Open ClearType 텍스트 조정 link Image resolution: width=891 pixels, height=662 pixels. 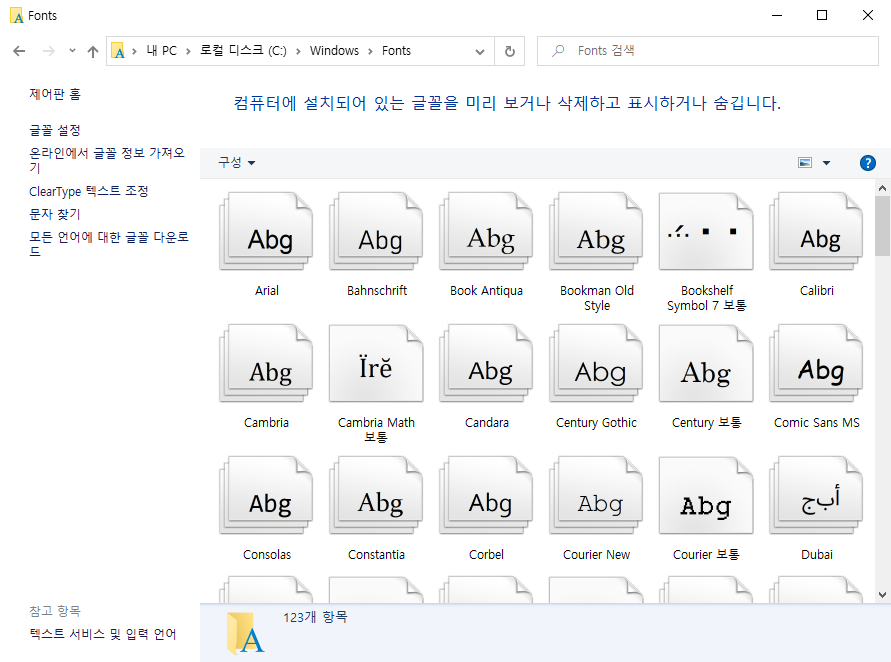tap(89, 191)
